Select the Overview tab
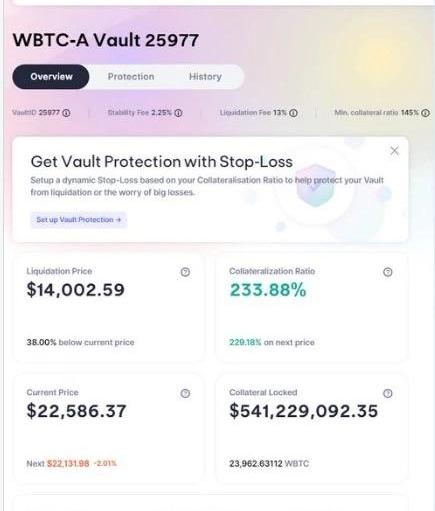Screen dimensions: 435x511 (x=51, y=77)
